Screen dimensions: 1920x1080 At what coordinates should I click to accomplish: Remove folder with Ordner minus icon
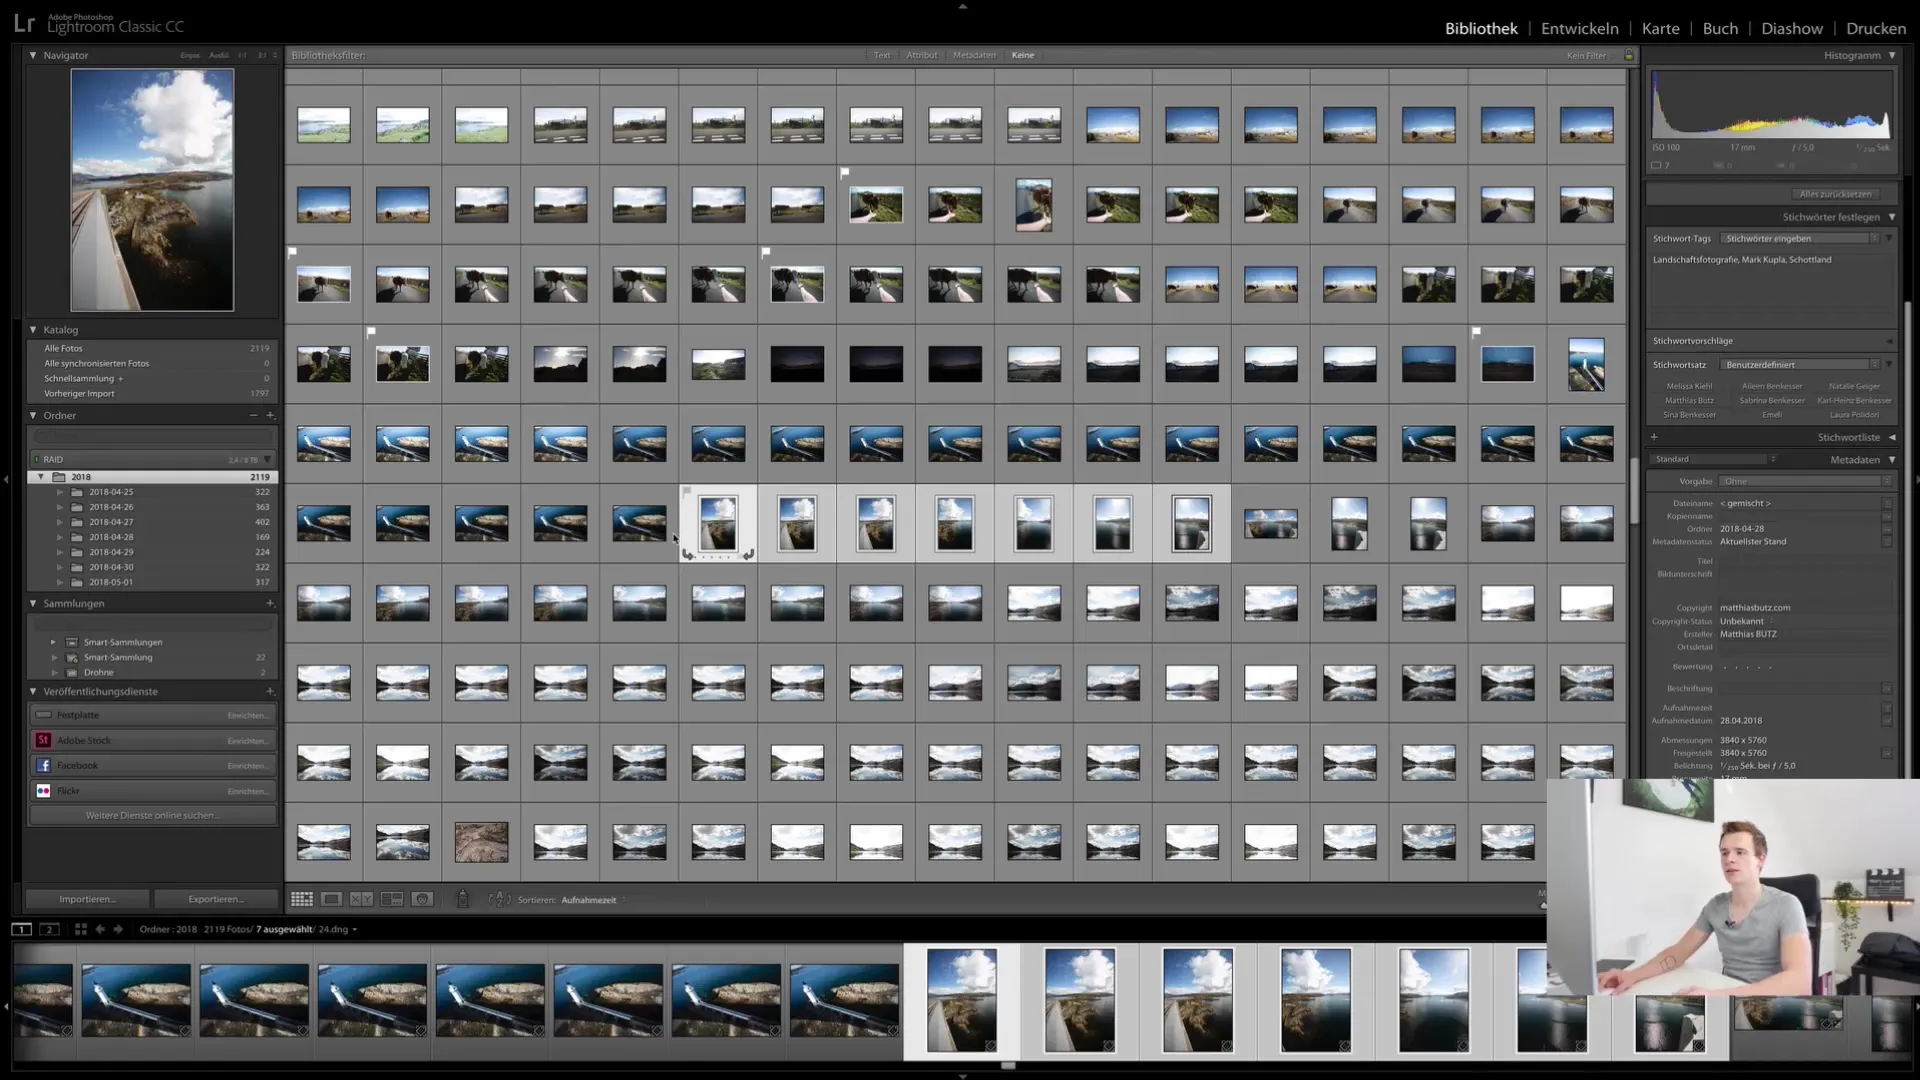[253, 415]
